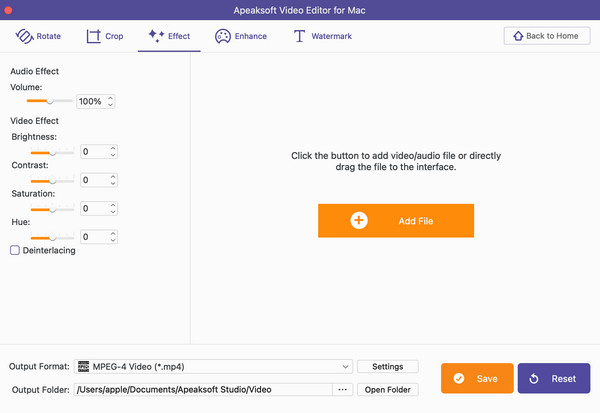Viewport: 600px width, 413px height.
Task: Click the browse ellipsis button for Output Folder
Action: (342, 390)
